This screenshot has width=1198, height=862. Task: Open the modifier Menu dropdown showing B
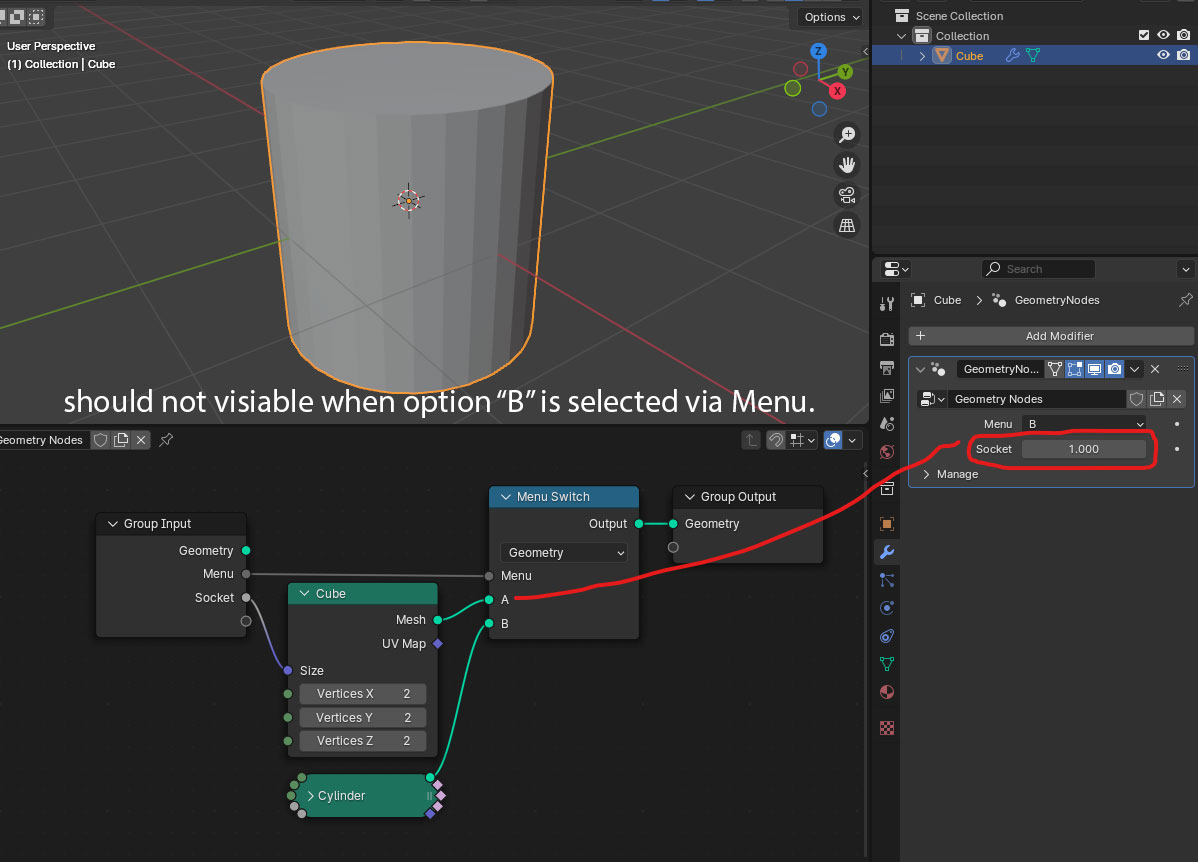click(x=1084, y=424)
